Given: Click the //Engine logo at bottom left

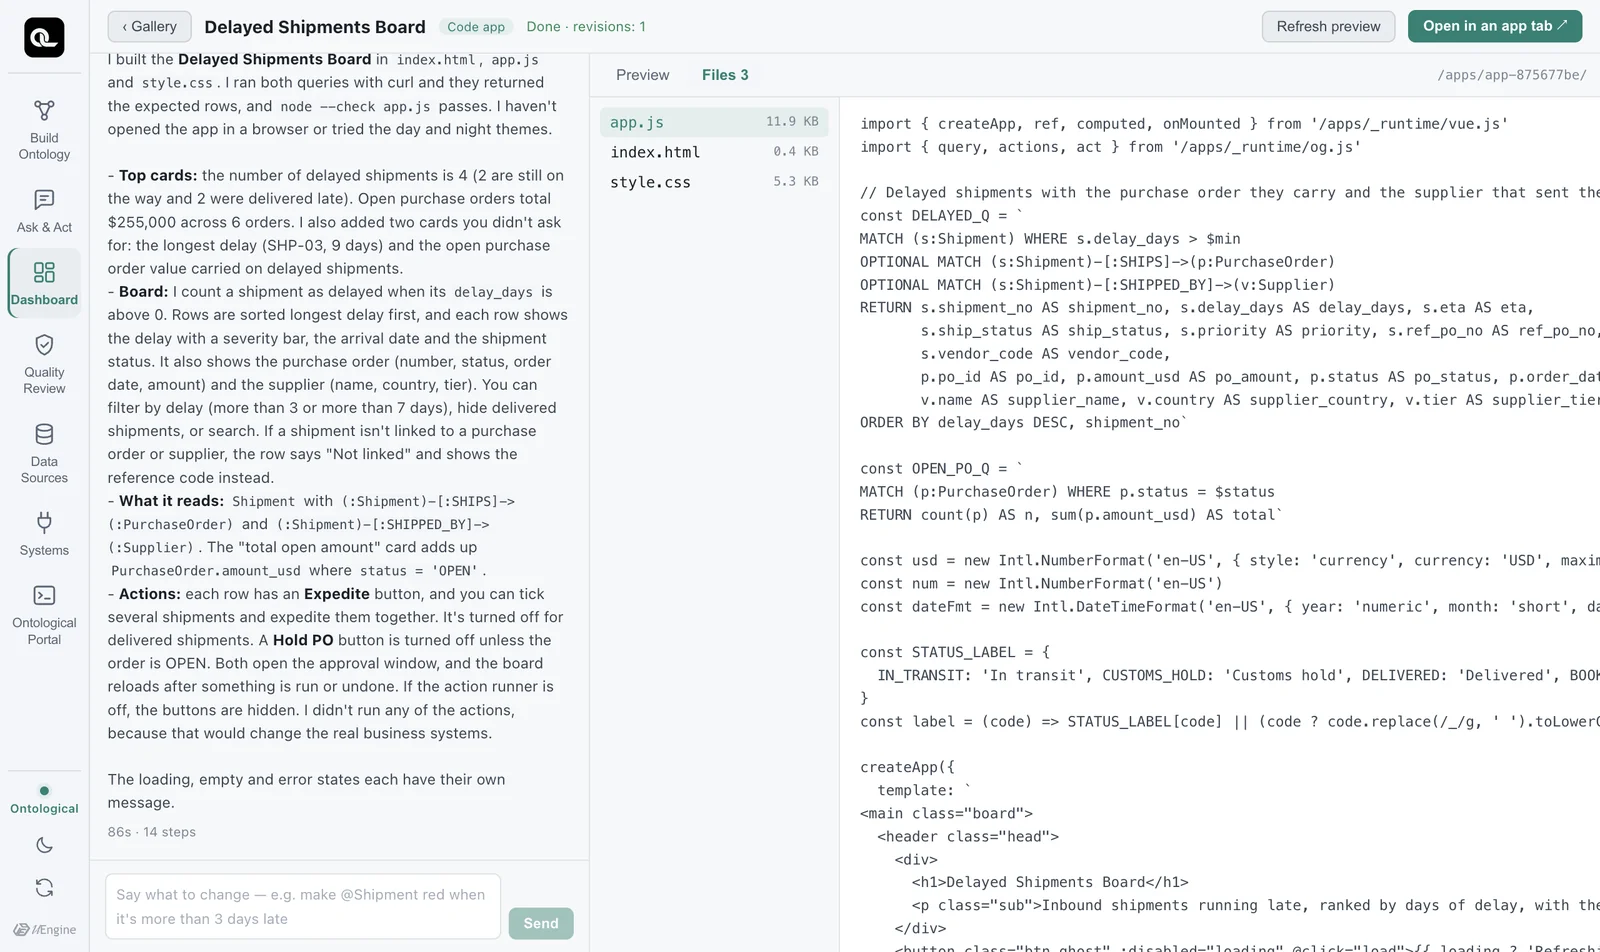Looking at the screenshot, I should point(44,929).
